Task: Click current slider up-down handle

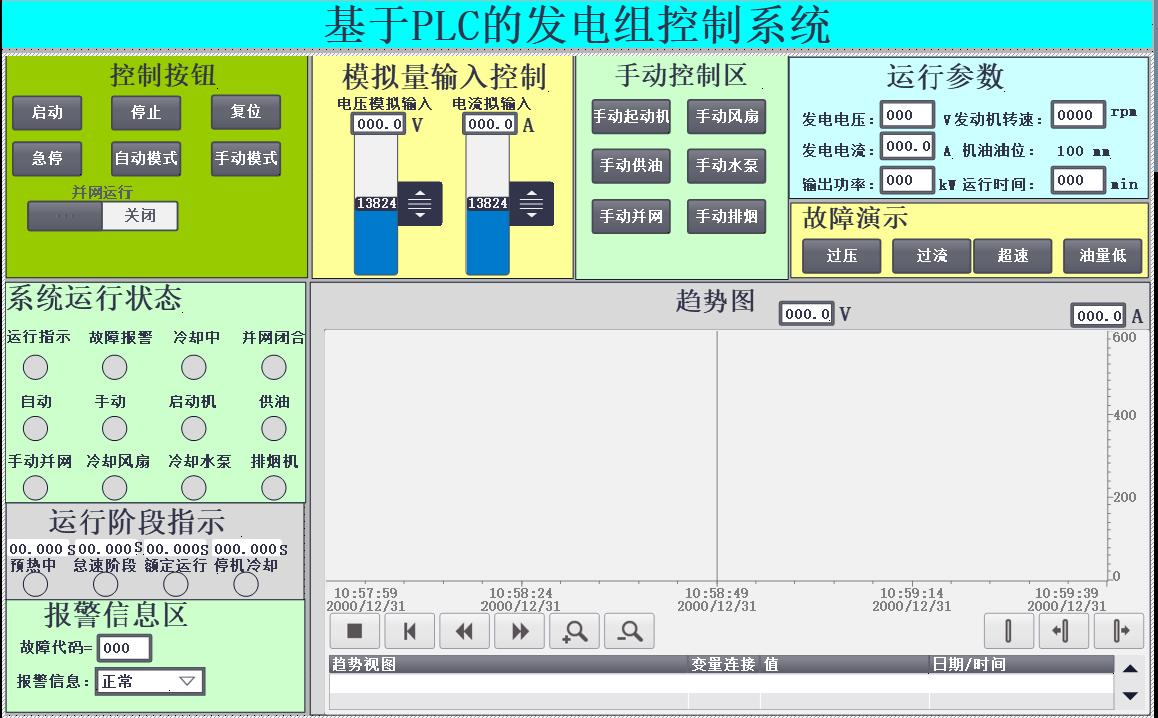Action: pyautogui.click(x=531, y=203)
